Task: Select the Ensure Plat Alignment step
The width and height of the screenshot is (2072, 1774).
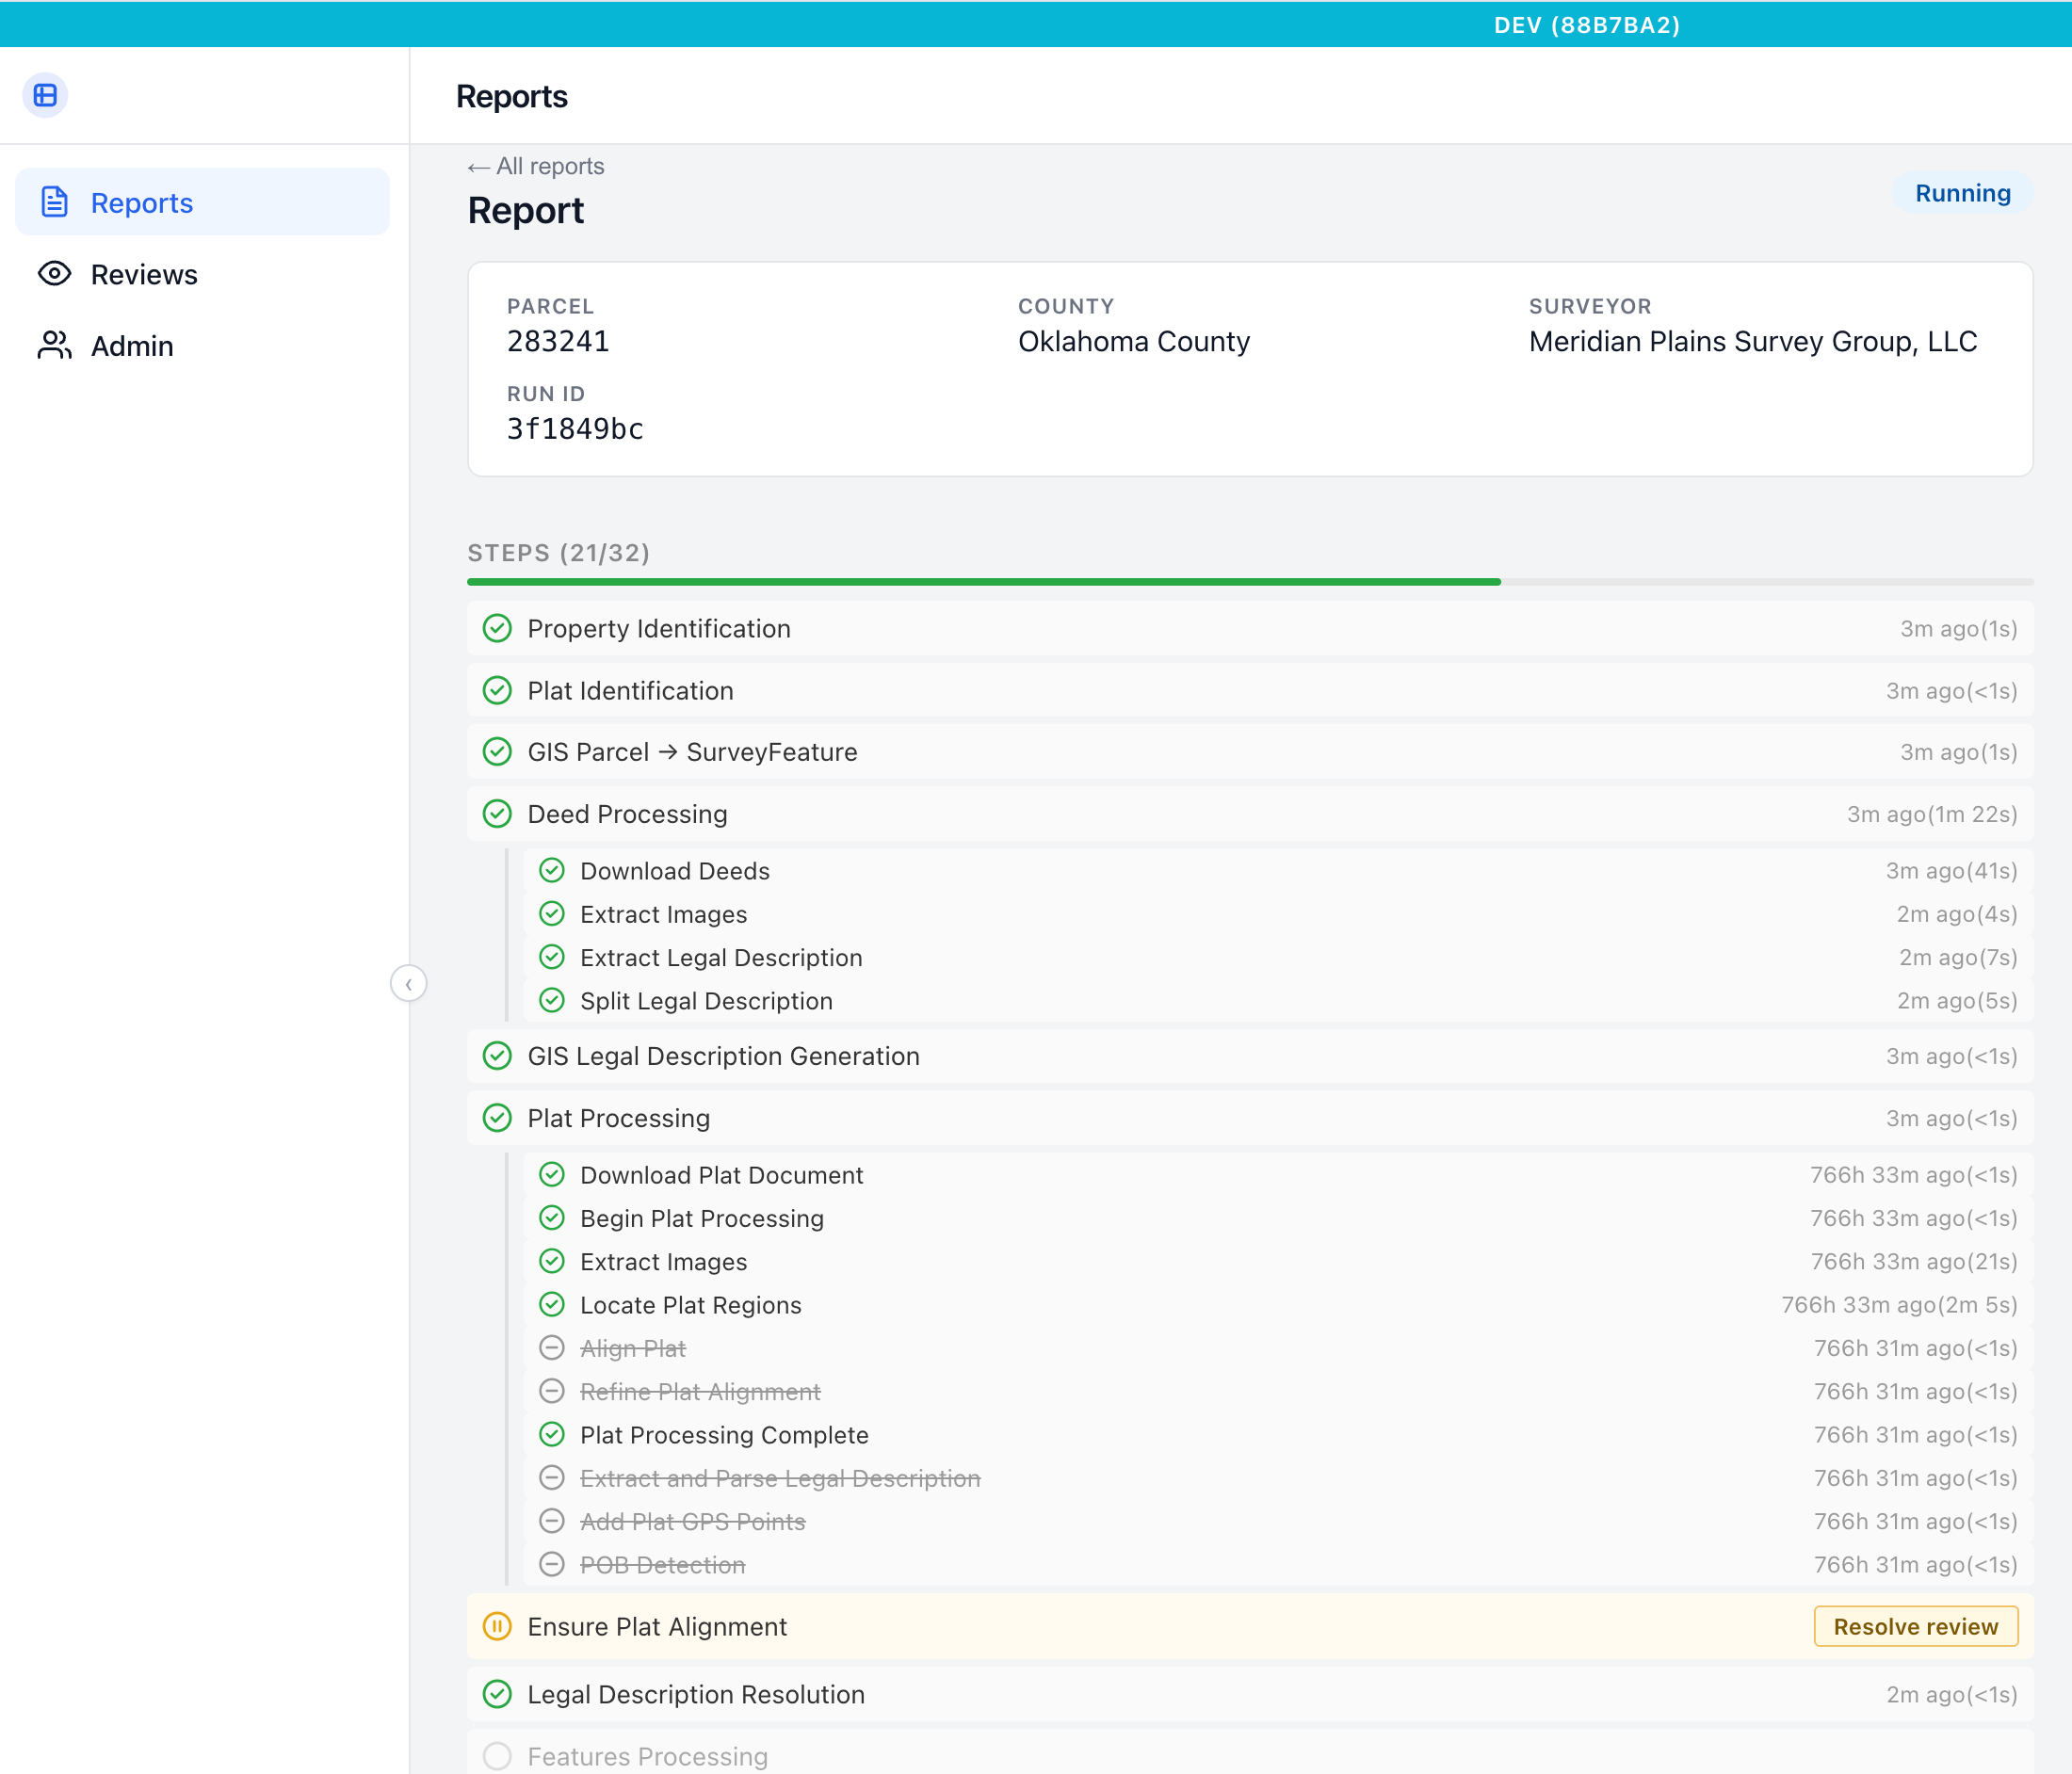Action: pos(1250,1627)
